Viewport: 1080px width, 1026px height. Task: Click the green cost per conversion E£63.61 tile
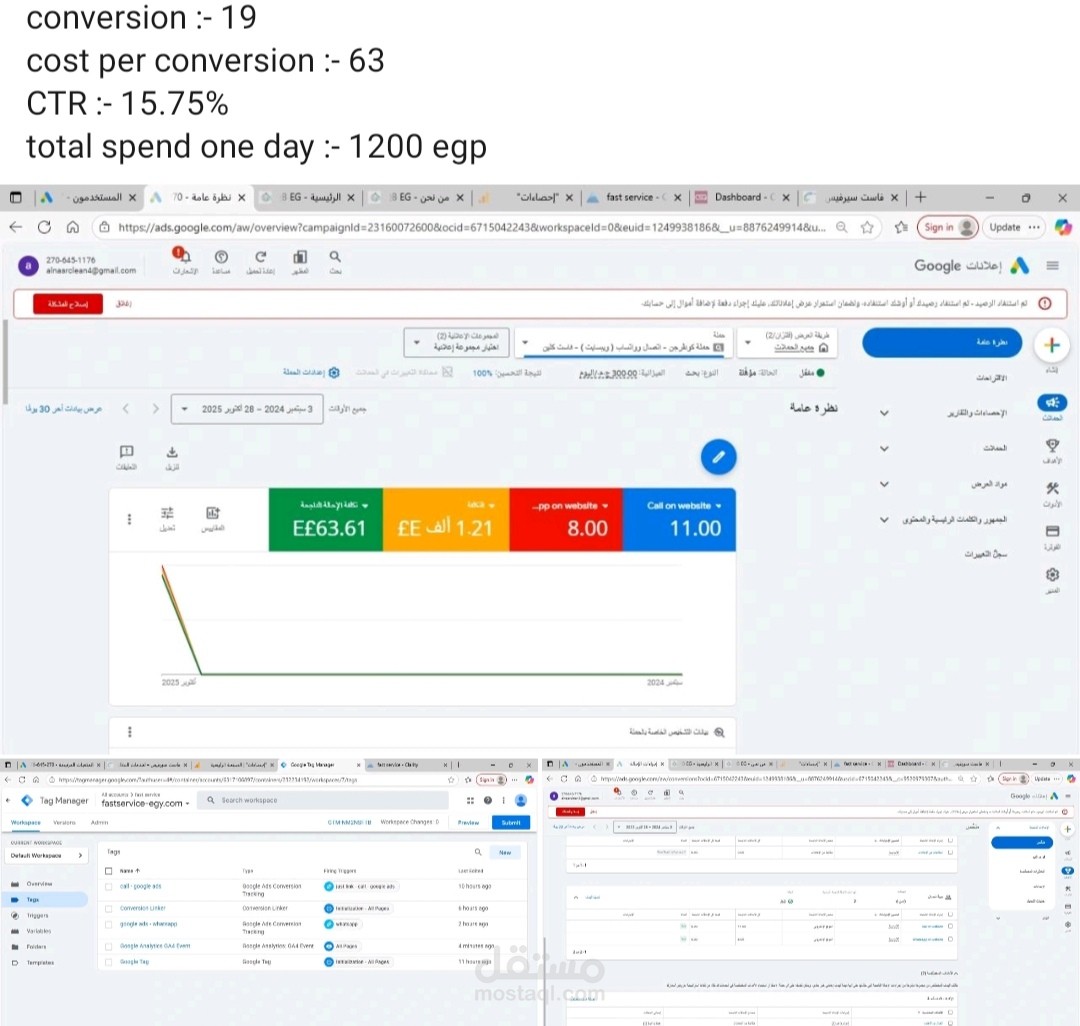coord(326,520)
